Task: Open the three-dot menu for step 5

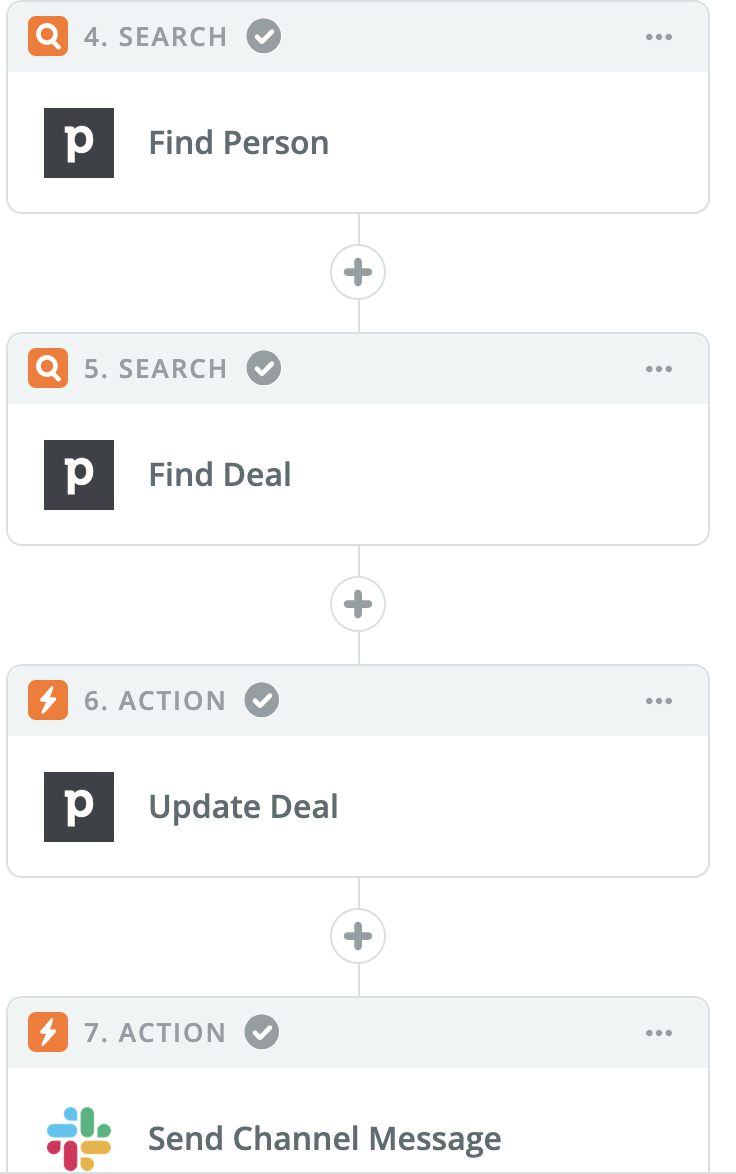Action: tap(659, 368)
